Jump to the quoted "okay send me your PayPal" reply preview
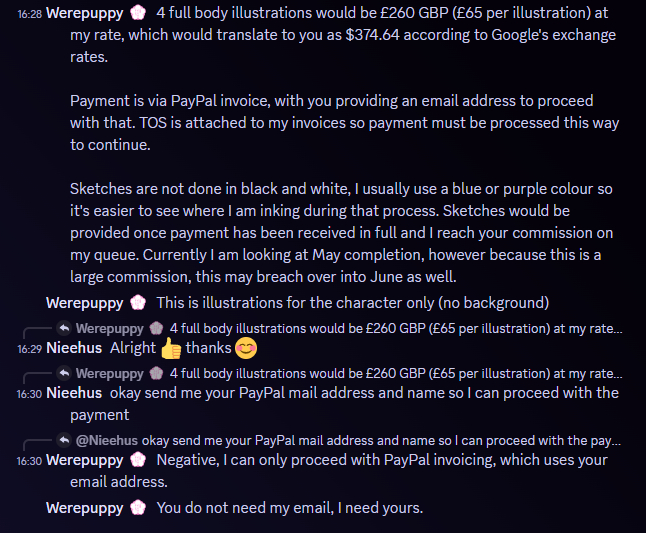The height and width of the screenshot is (533, 646). click(x=382, y=440)
